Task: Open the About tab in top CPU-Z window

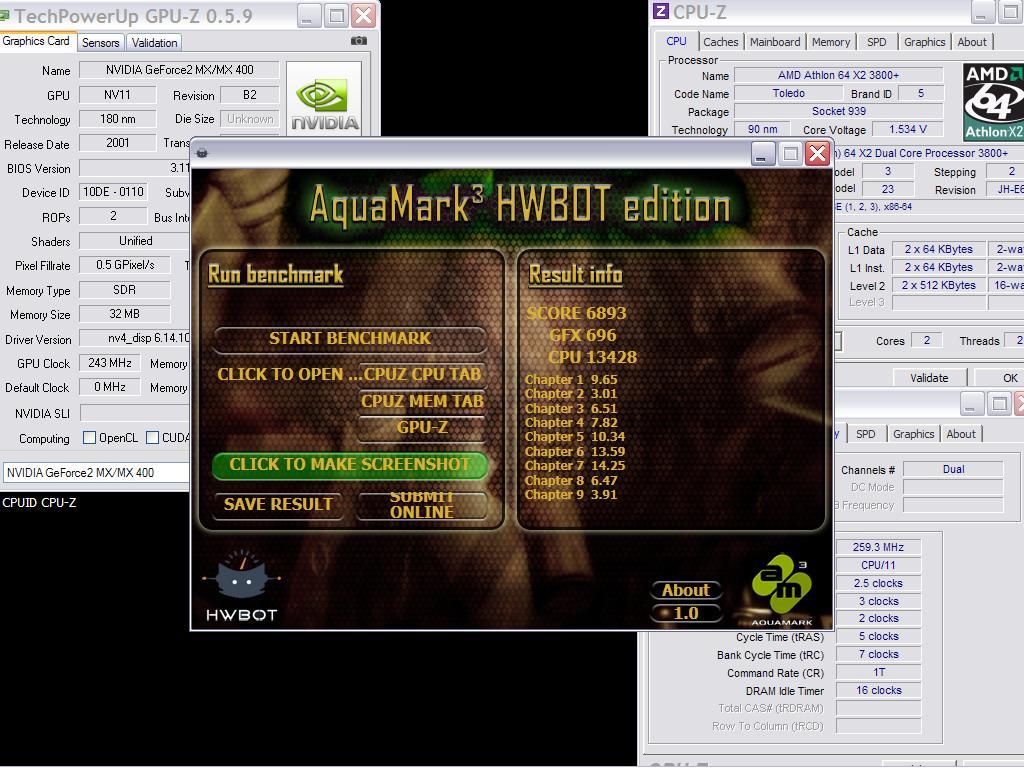Action: (972, 42)
